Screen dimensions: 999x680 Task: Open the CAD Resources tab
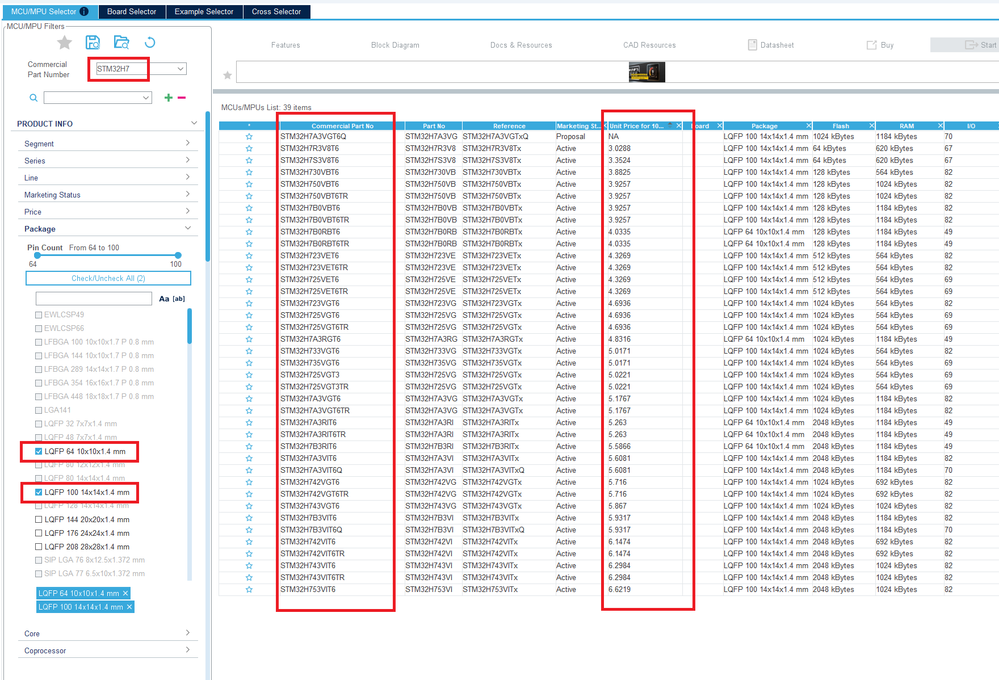point(649,45)
